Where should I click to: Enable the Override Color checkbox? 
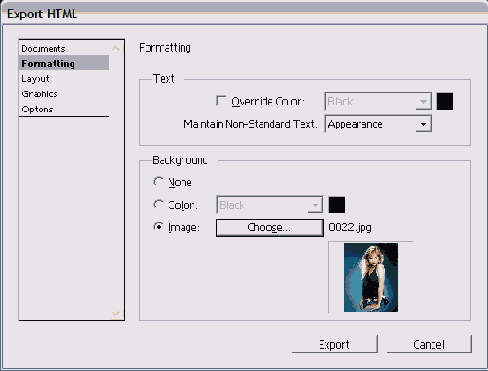coord(221,101)
